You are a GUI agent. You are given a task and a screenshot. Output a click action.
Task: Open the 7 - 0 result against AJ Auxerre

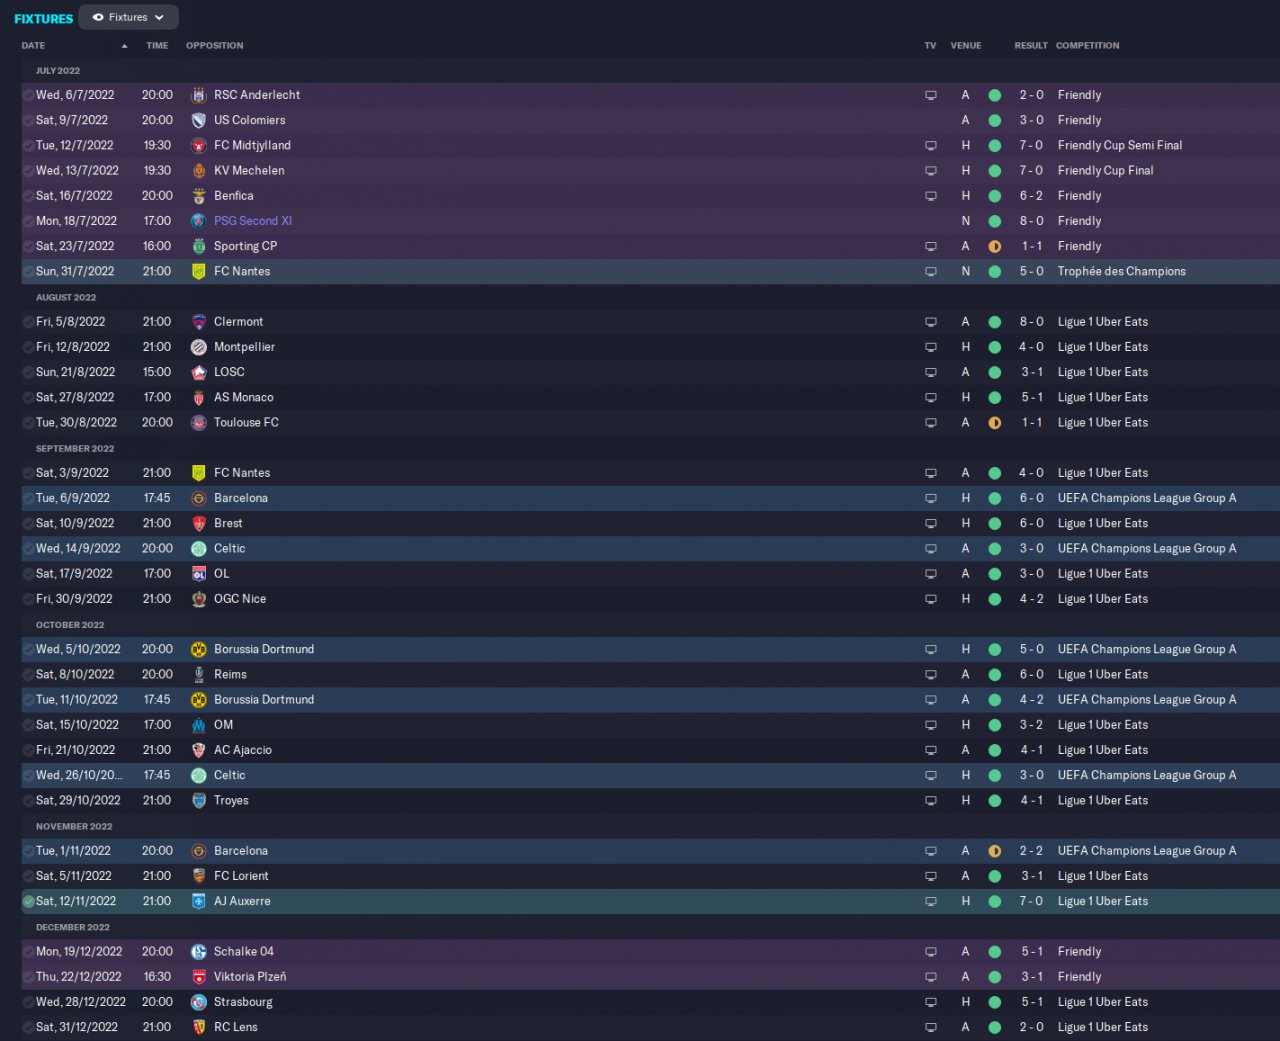[1031, 901]
